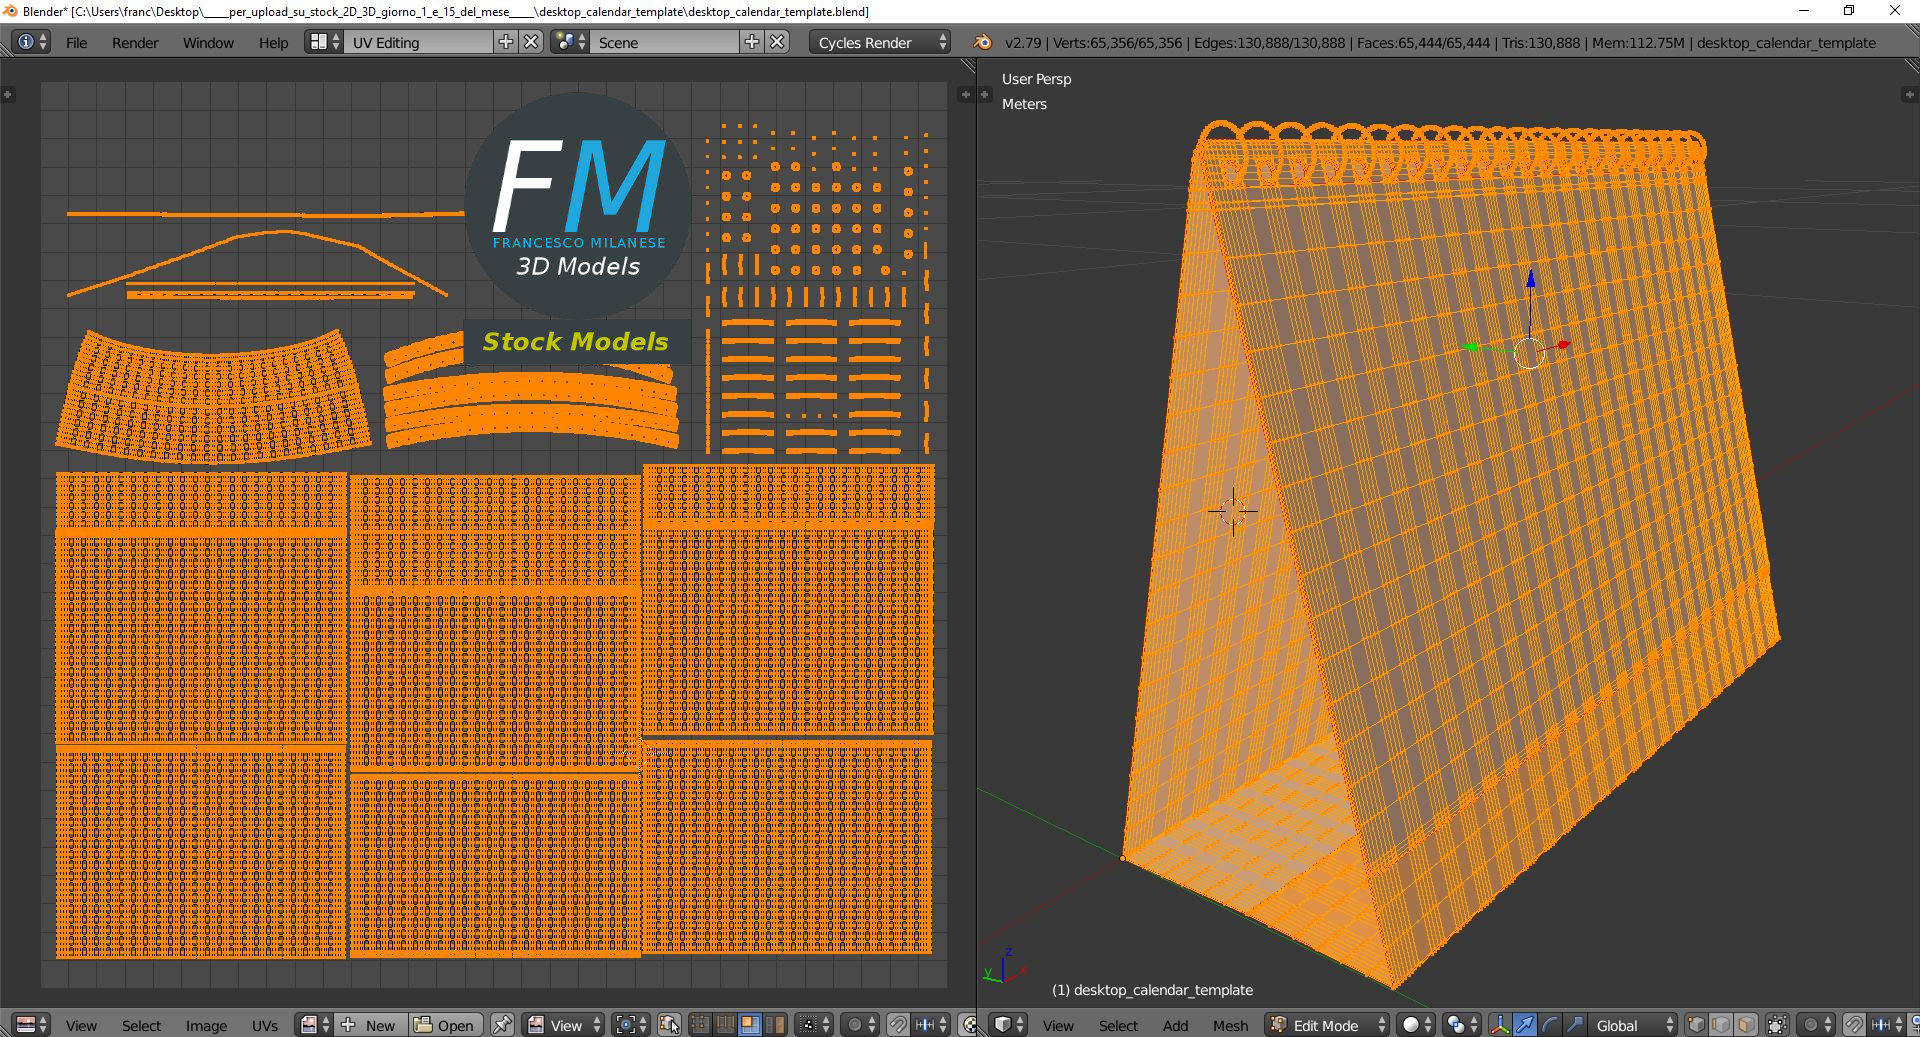Toggle limit selection to visible

point(1777,1025)
